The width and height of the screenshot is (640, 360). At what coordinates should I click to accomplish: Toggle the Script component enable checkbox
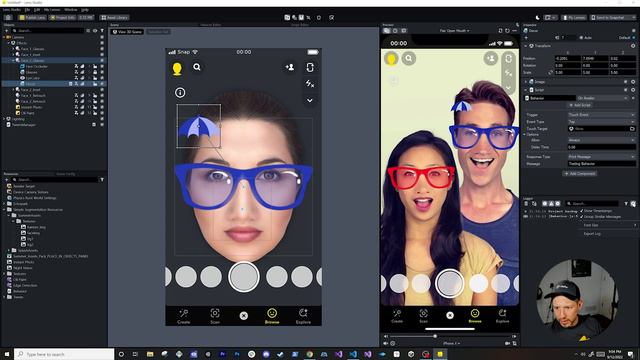click(x=625, y=90)
